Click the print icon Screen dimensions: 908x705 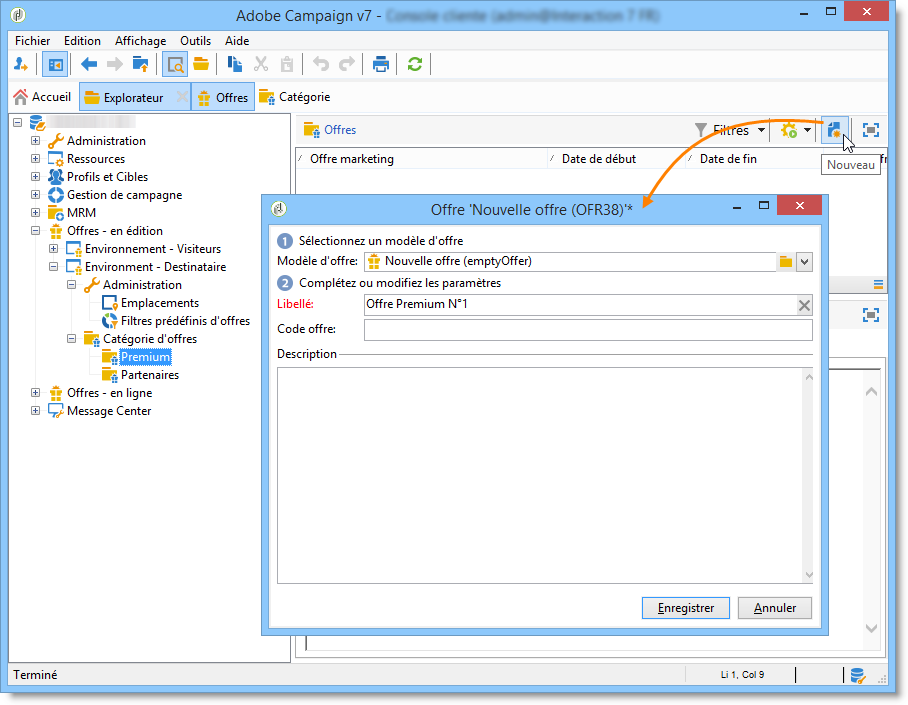380,64
